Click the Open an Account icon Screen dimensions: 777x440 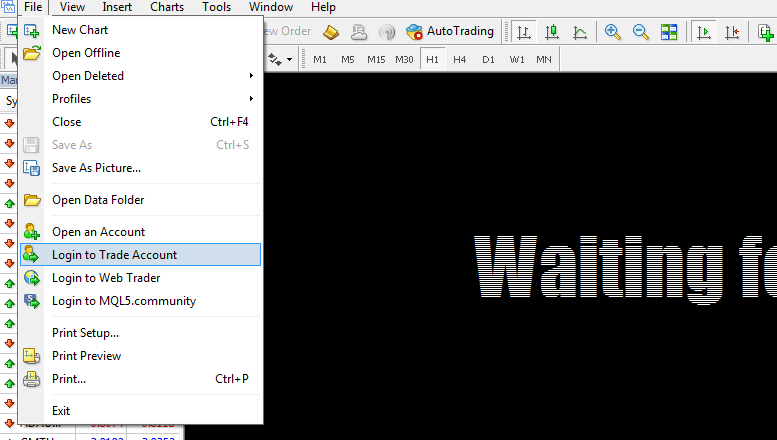[x=32, y=232]
